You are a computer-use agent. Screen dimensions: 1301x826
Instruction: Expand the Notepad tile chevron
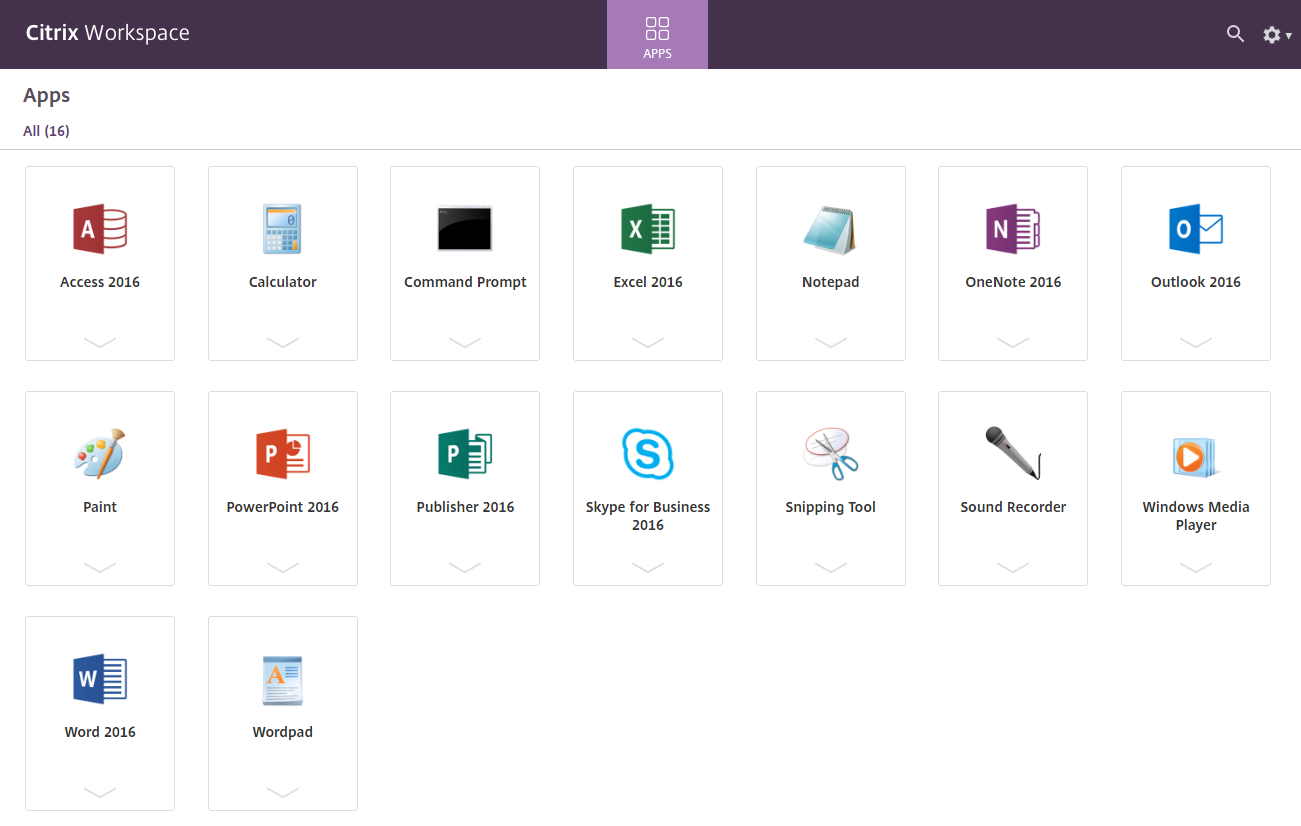click(x=830, y=342)
